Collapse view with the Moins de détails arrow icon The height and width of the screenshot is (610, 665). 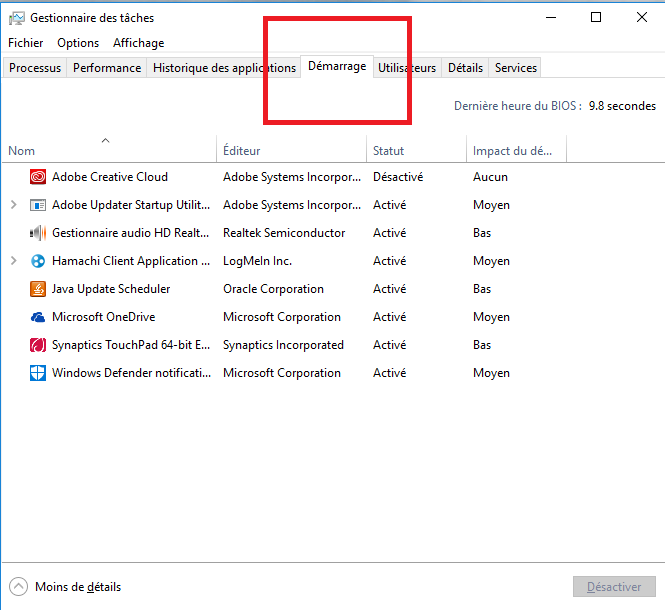(18, 587)
